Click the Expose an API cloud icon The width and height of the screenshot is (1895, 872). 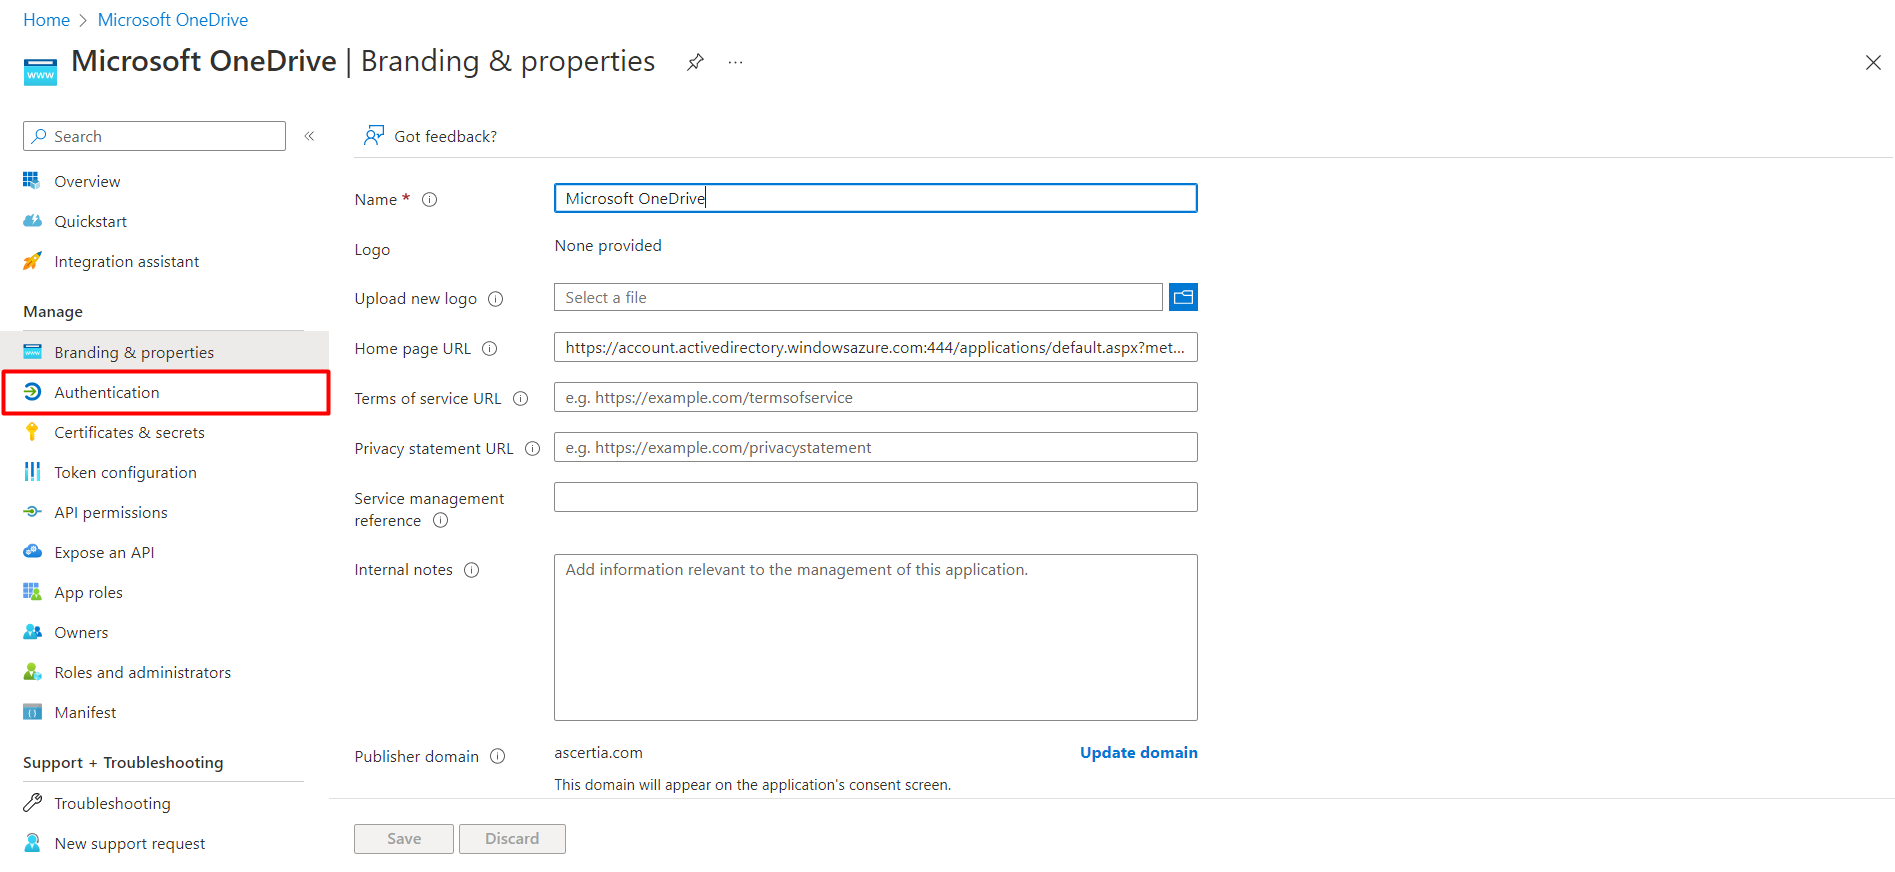[x=32, y=552]
